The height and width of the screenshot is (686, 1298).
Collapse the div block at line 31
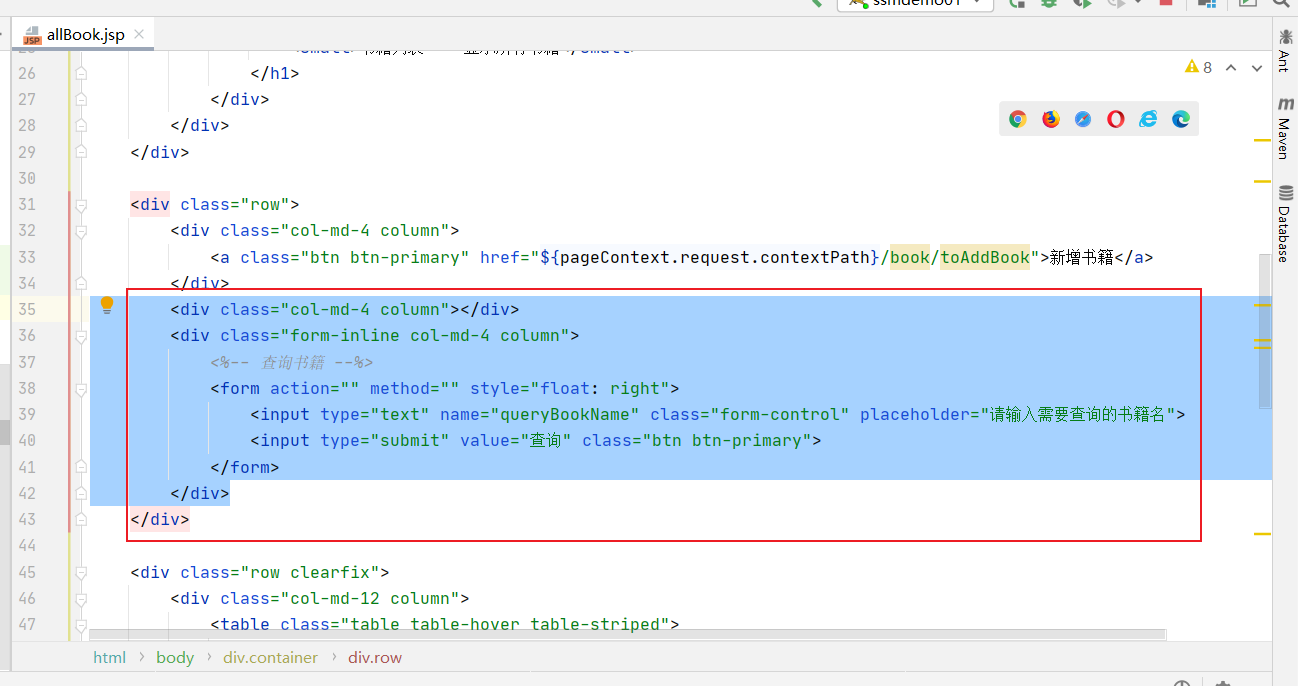[81, 204]
